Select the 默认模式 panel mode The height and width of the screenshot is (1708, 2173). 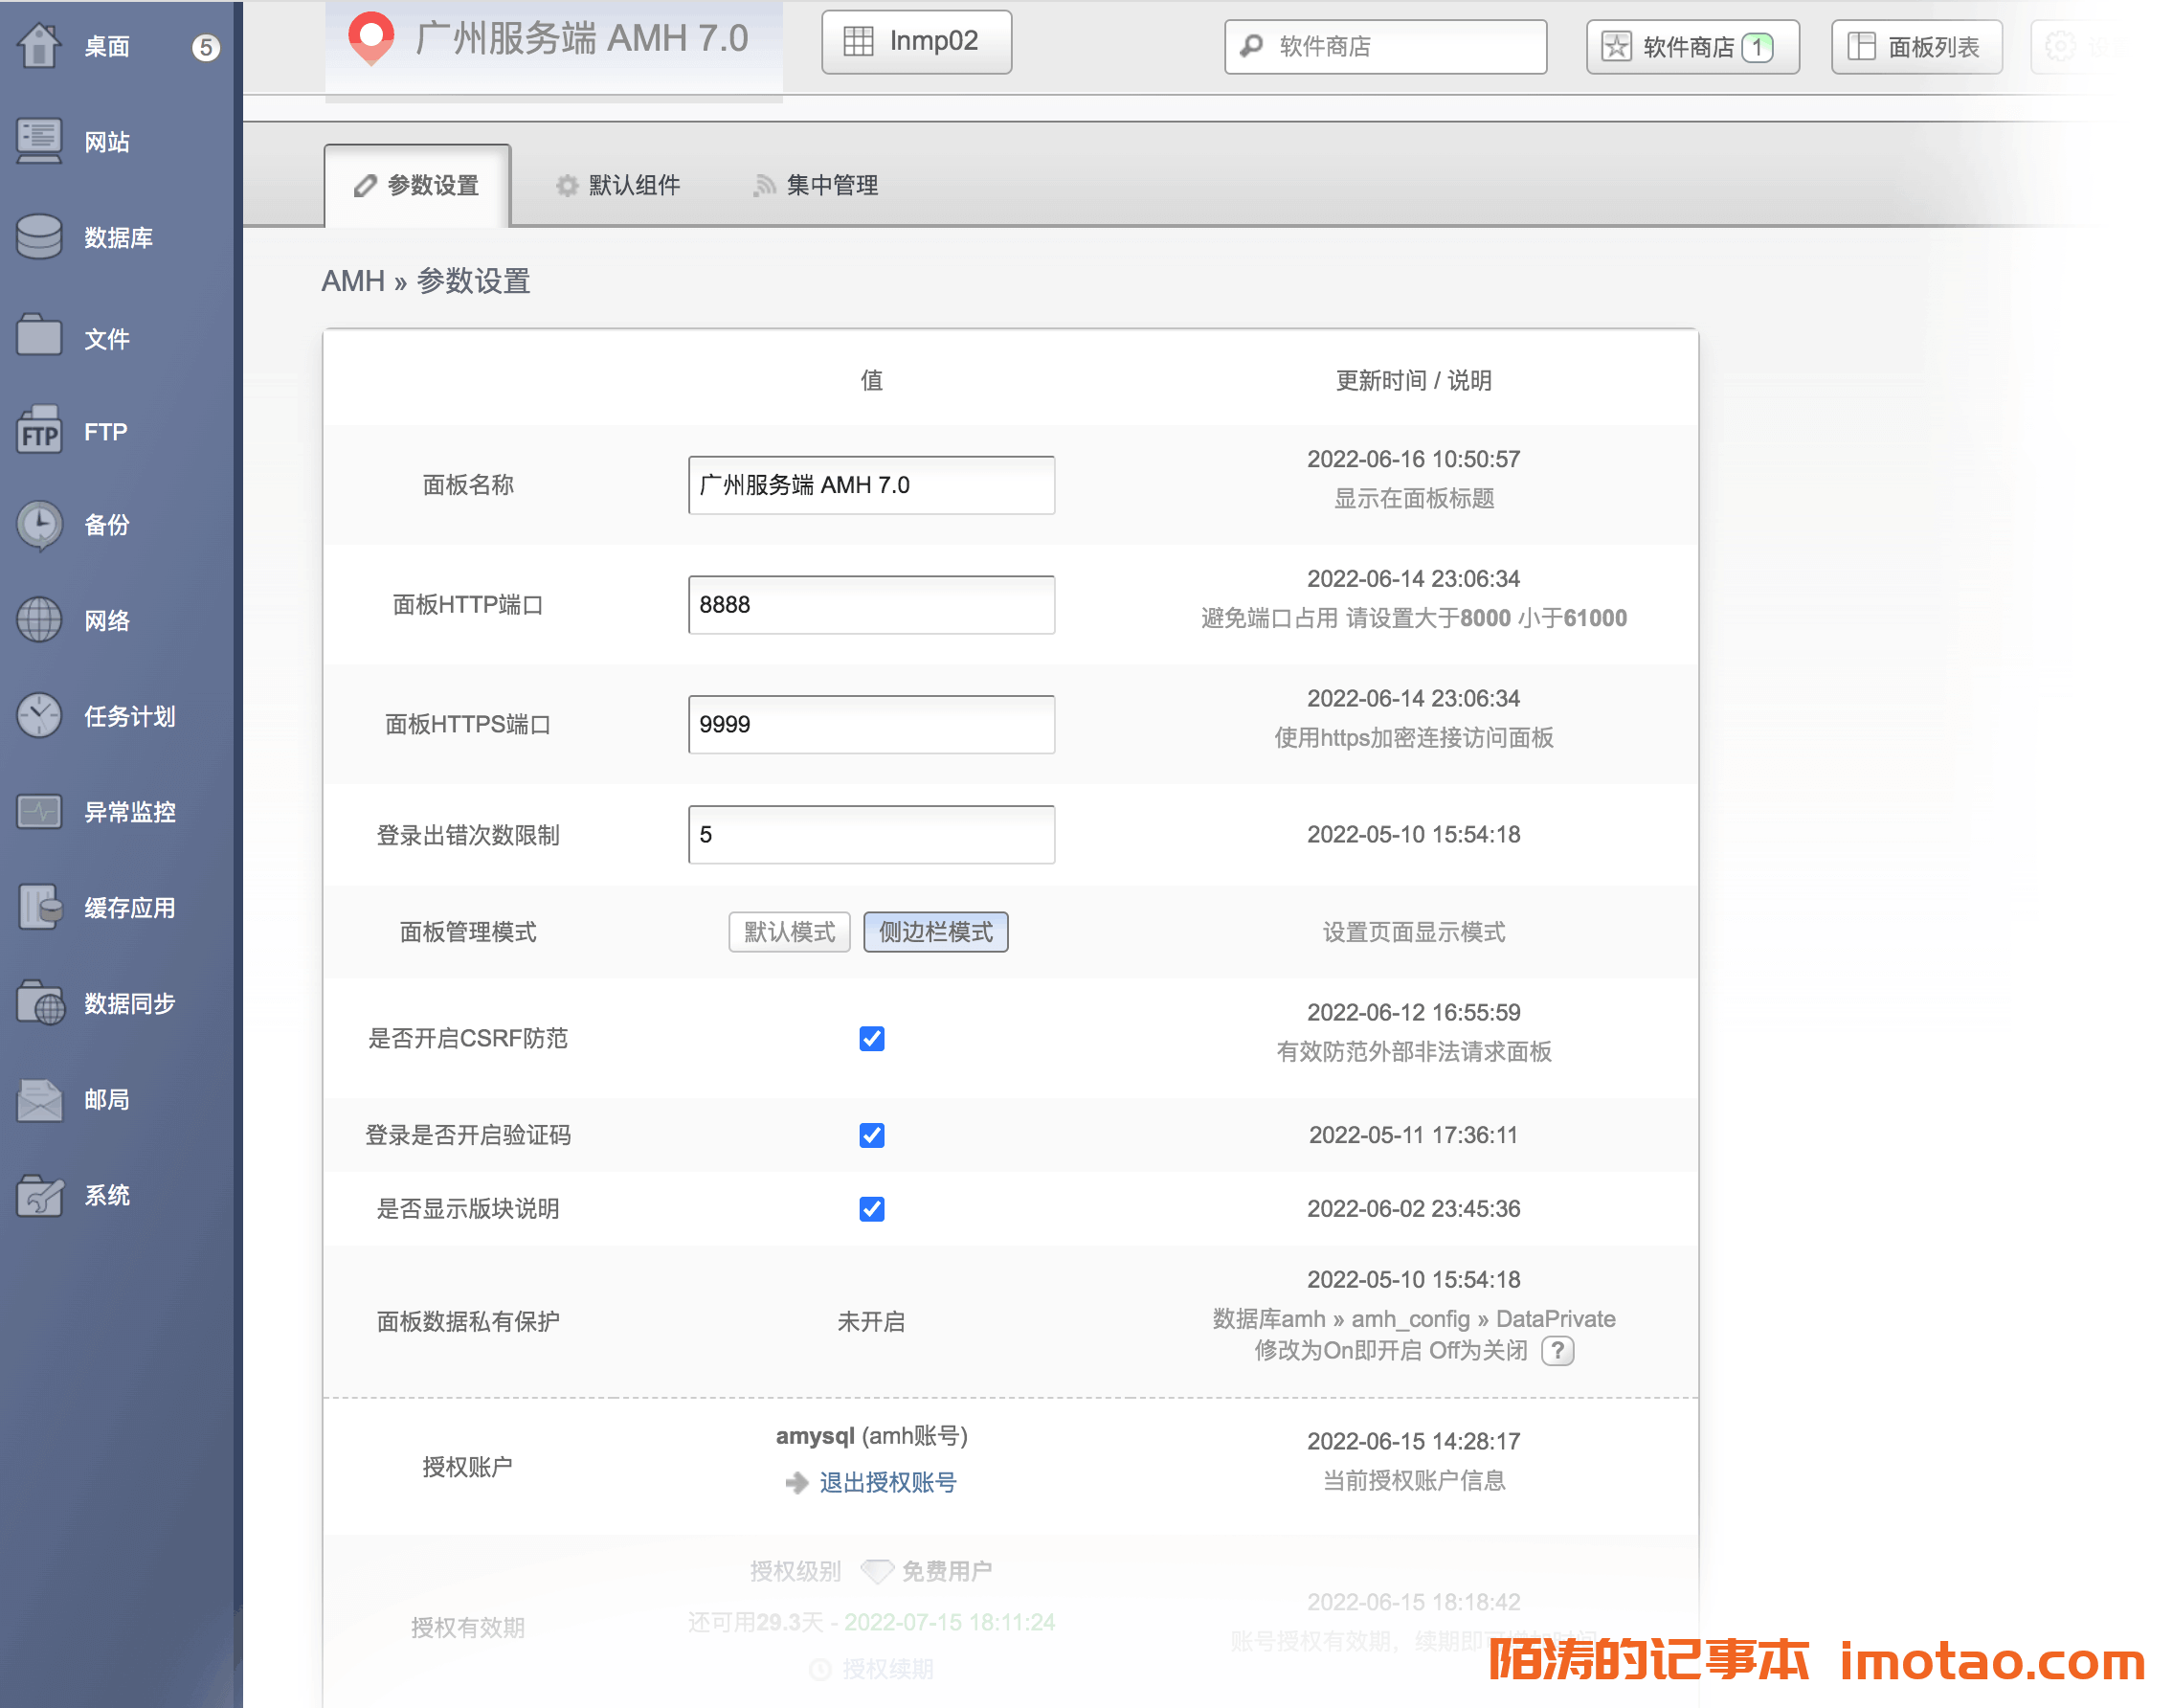click(x=789, y=932)
